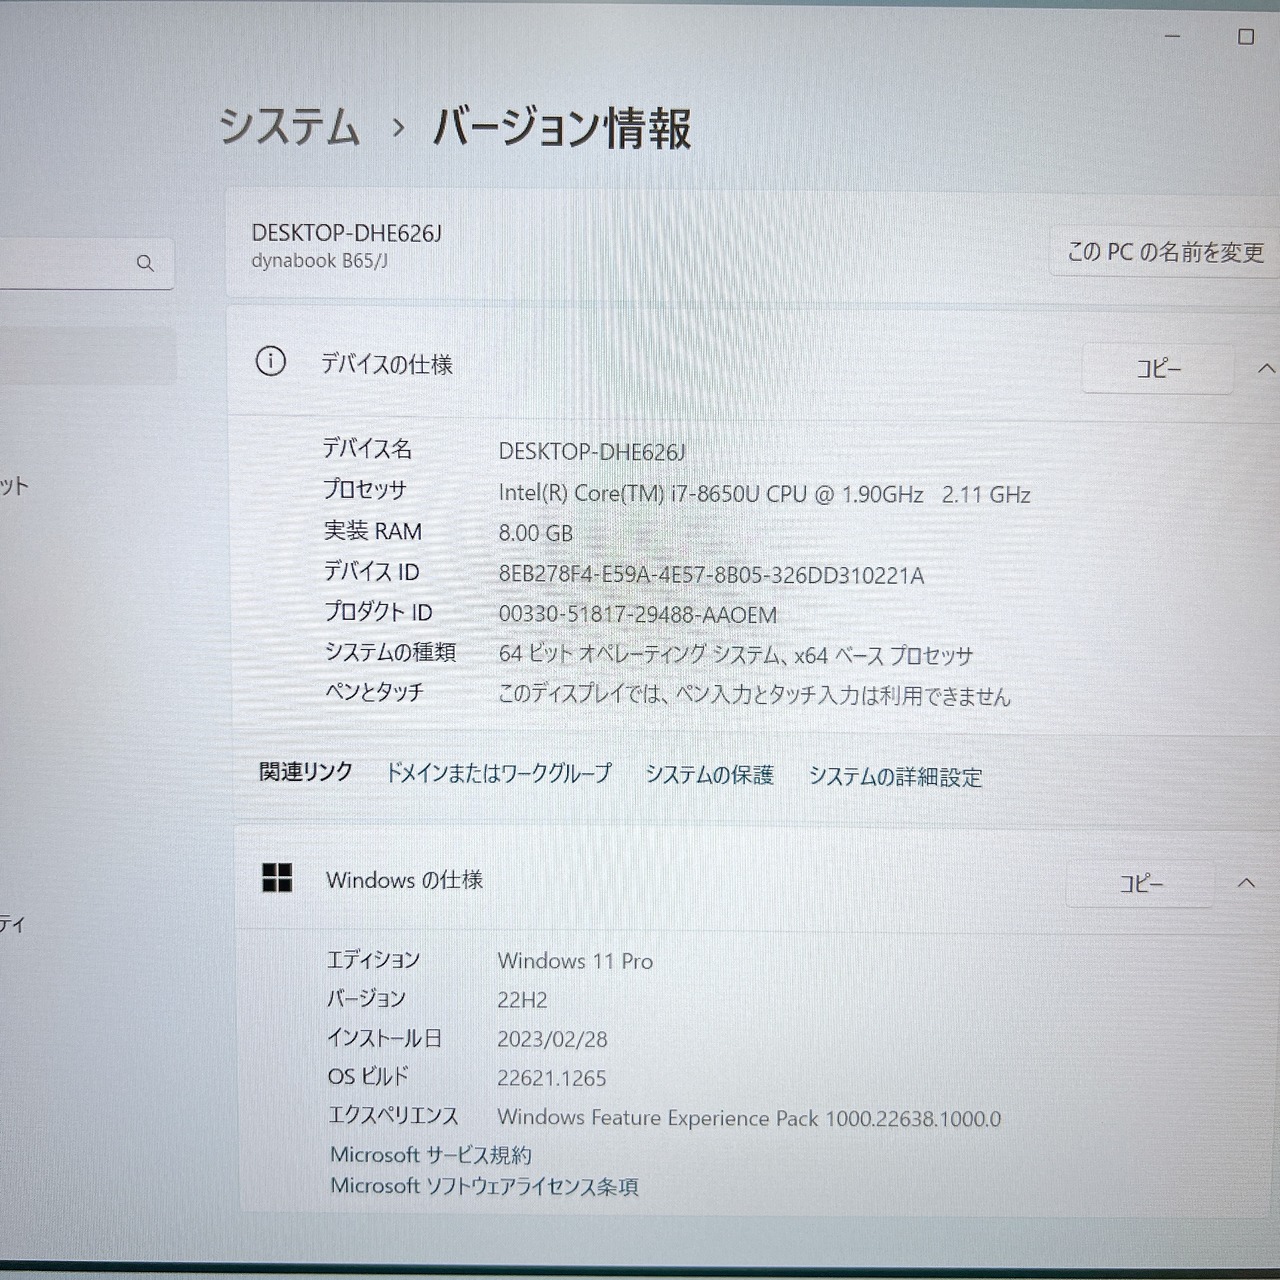Select the Windows 11 Pro edition value
Image resolution: width=1280 pixels, height=1280 pixels.
click(575, 961)
